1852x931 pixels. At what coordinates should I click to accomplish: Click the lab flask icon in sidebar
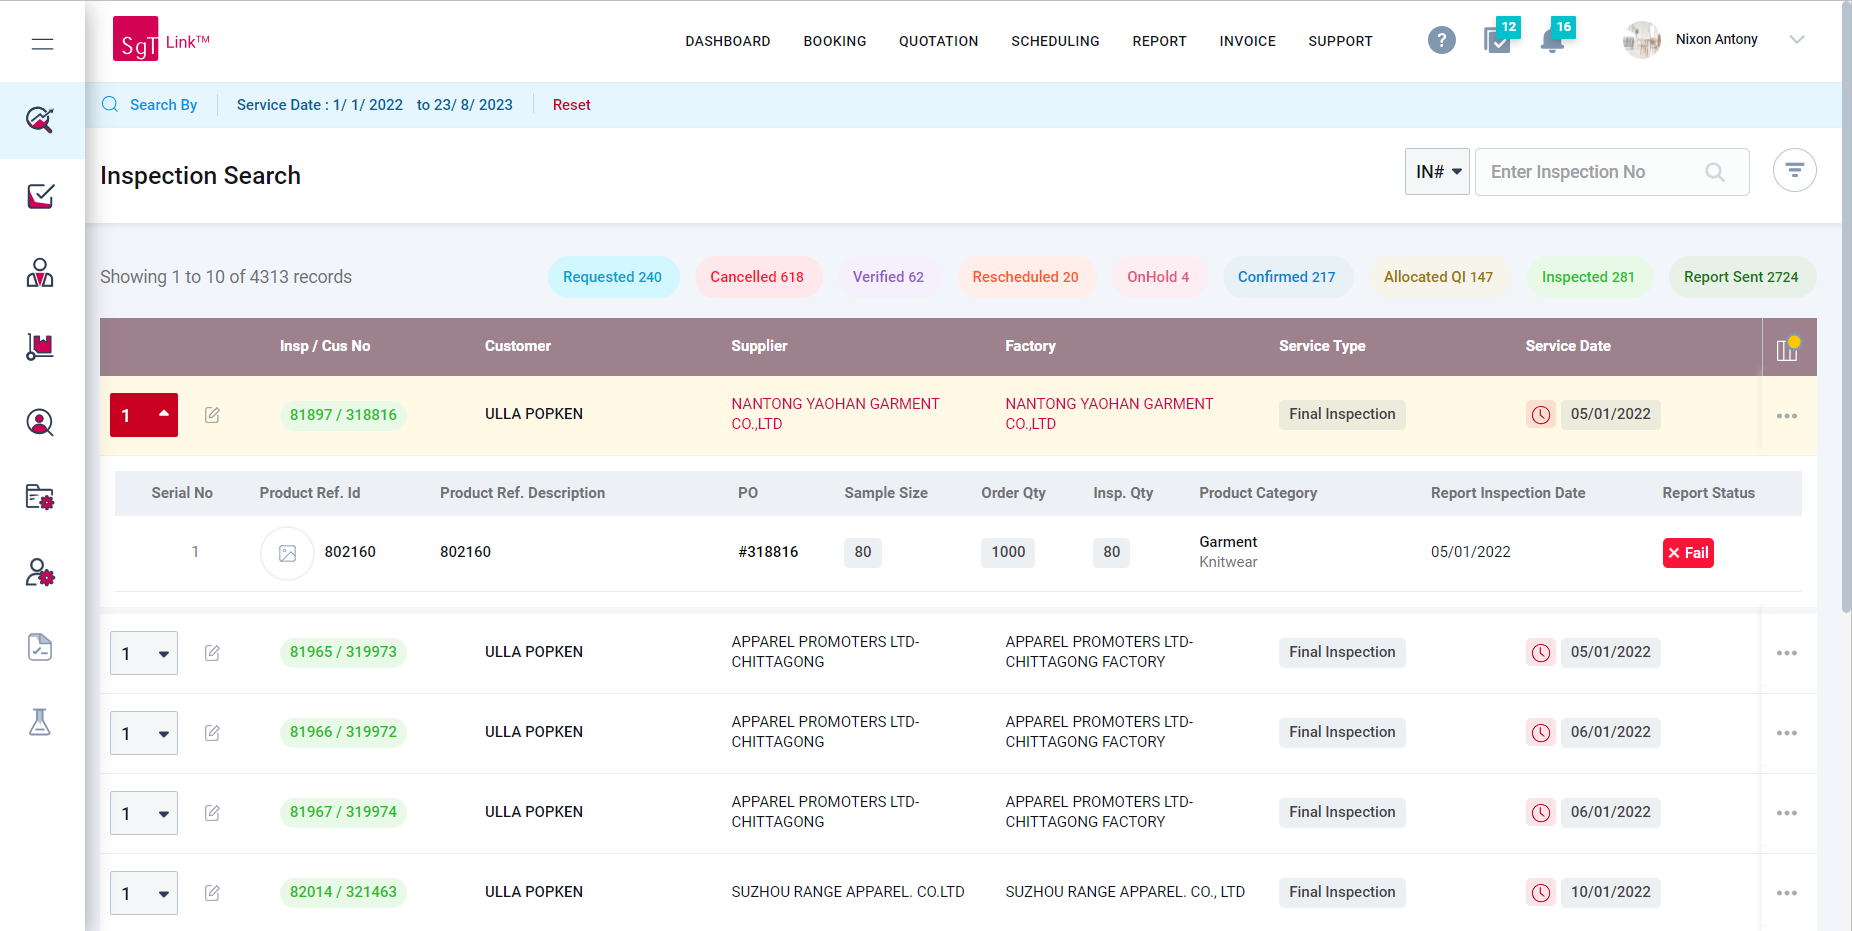point(40,722)
